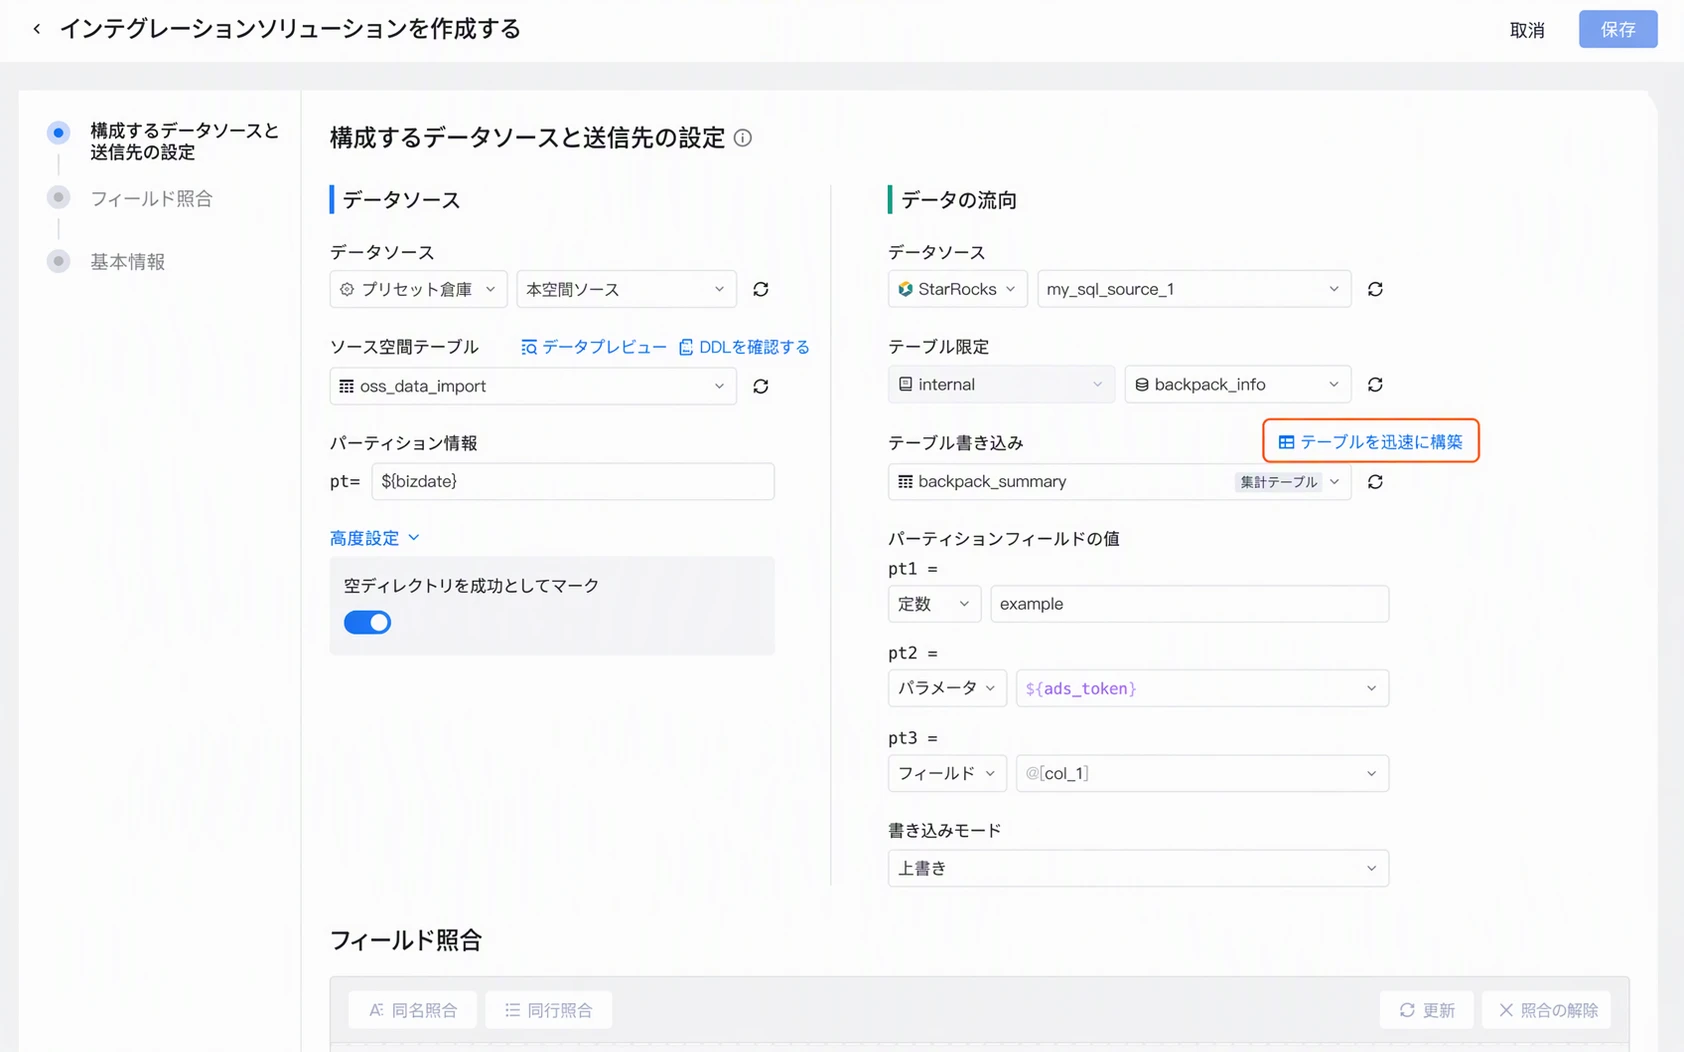Open the プリセット倉庫 dropdown

[418, 289]
